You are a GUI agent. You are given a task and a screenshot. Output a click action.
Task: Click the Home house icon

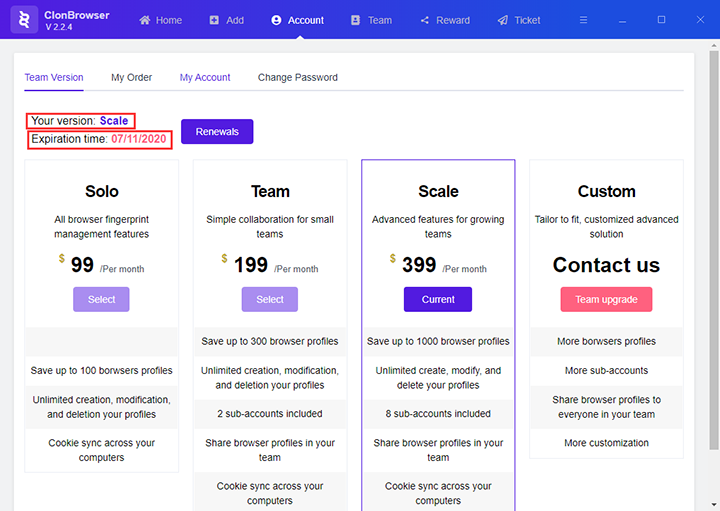click(x=145, y=20)
